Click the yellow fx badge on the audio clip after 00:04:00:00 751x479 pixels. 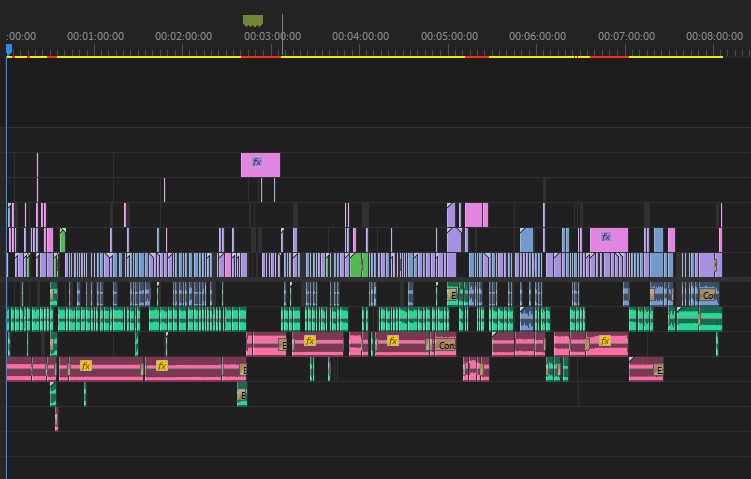(x=393, y=341)
